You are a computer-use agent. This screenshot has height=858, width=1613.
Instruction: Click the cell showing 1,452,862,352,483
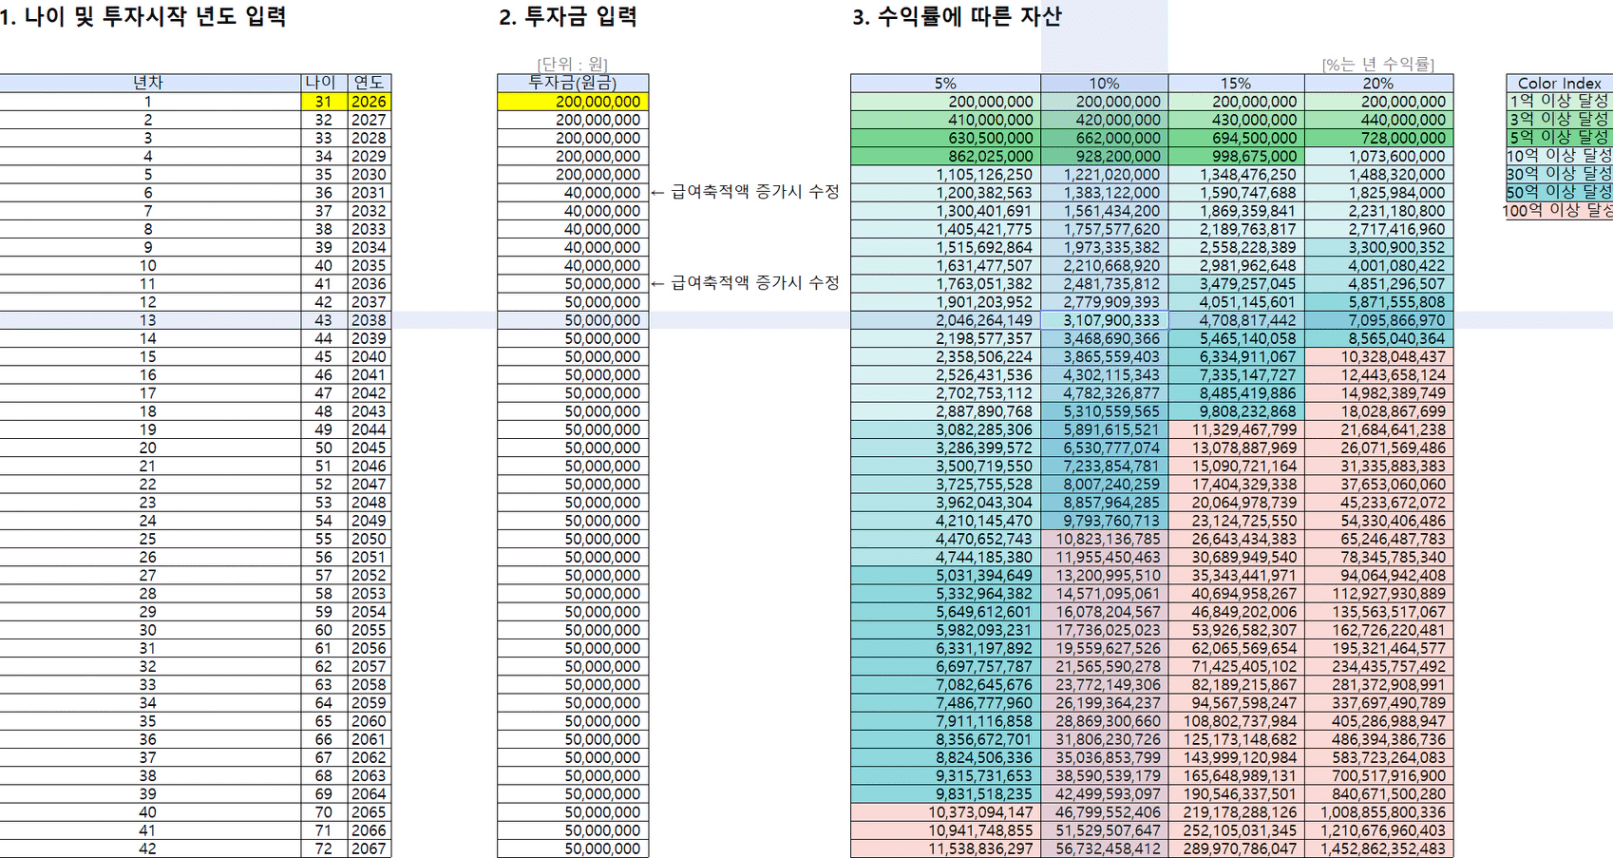click(x=1378, y=849)
